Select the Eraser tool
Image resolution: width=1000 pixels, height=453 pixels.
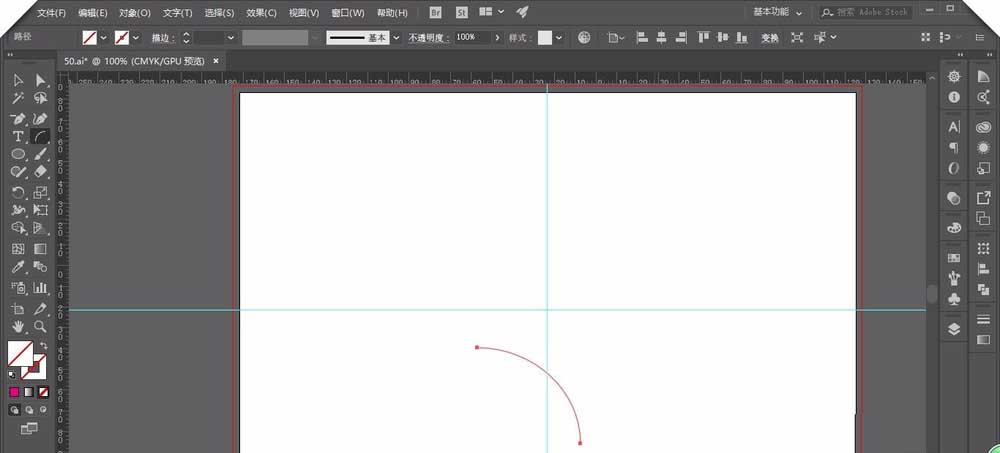tap(40, 172)
